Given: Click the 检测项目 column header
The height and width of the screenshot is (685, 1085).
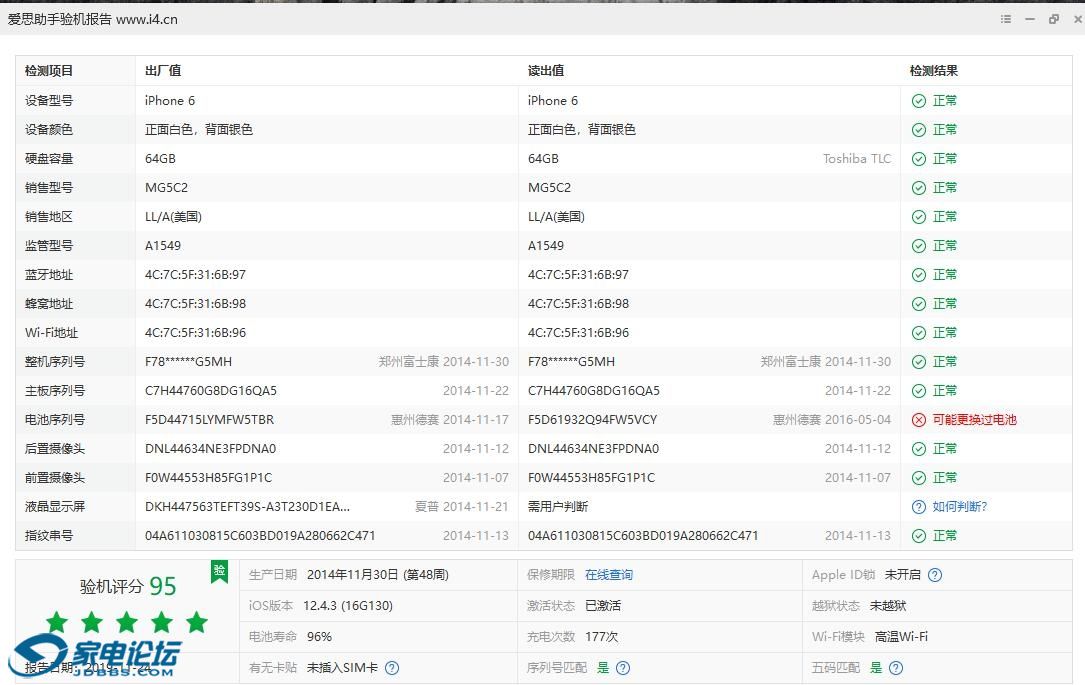Looking at the screenshot, I should pyautogui.click(x=49, y=71).
